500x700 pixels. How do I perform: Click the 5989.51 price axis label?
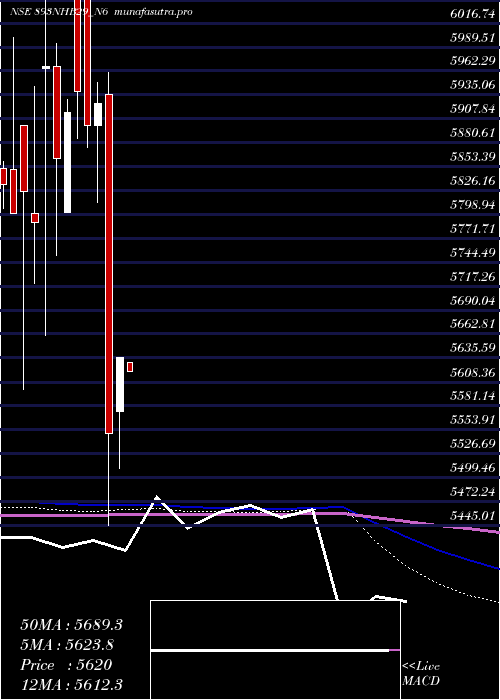473,38
